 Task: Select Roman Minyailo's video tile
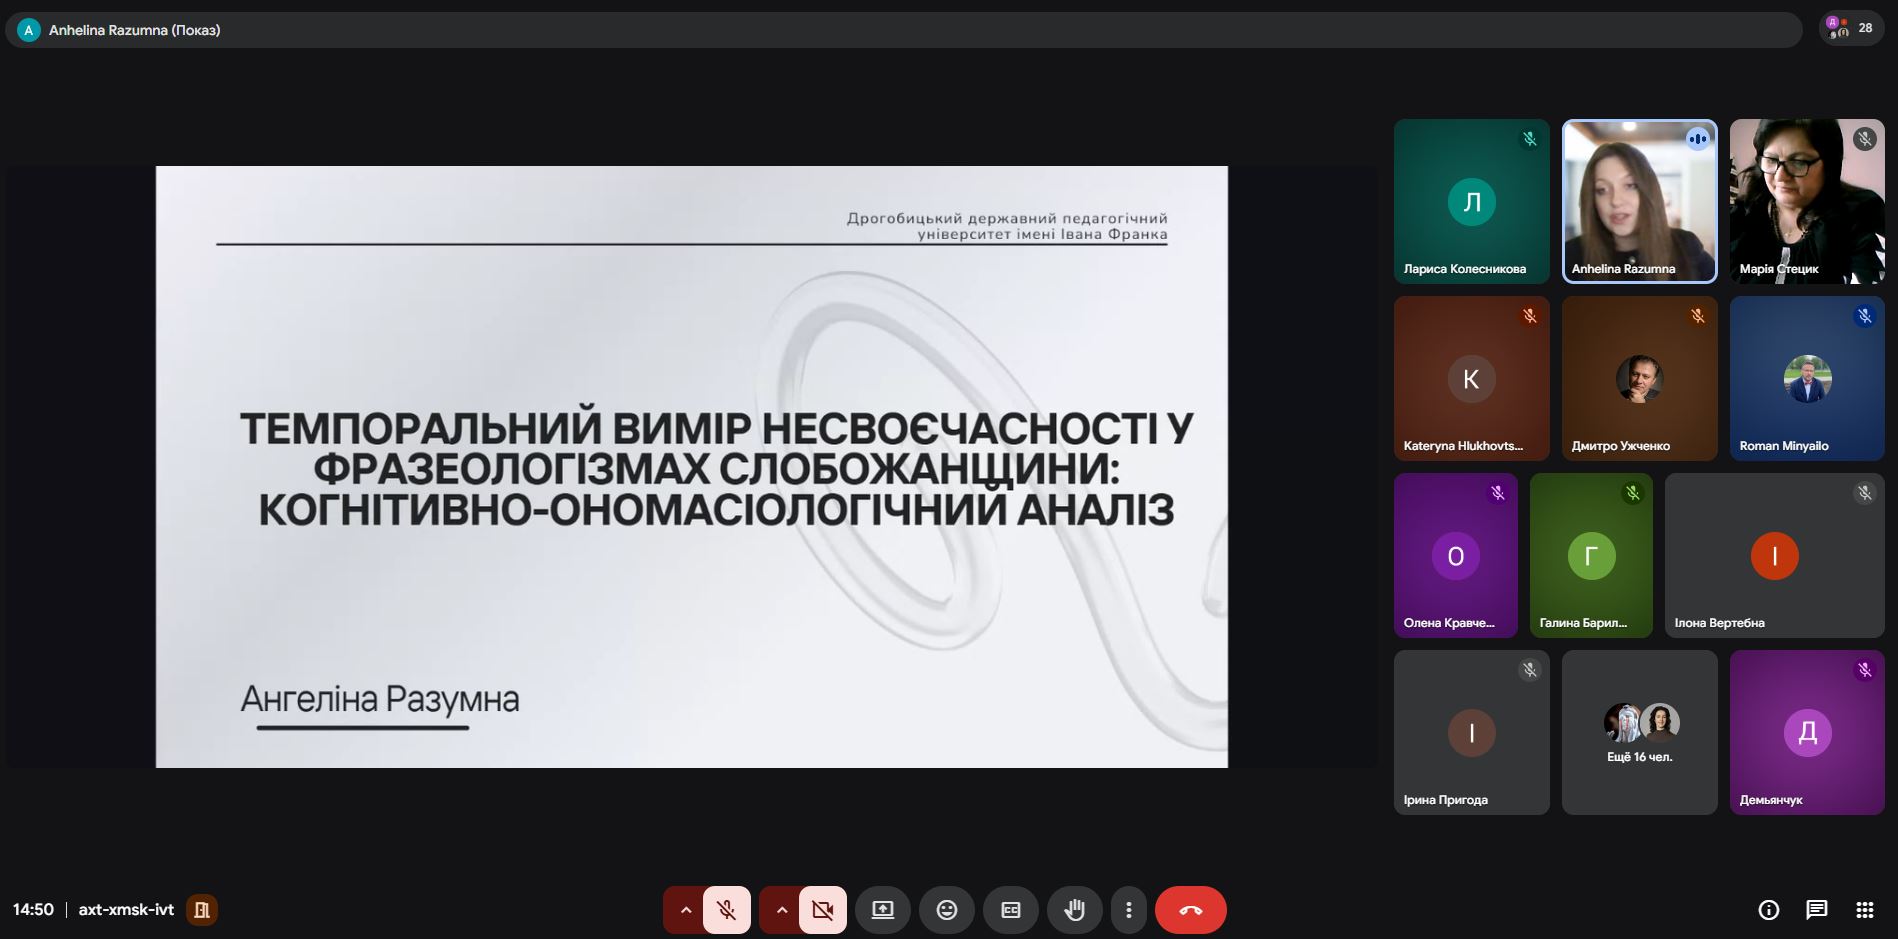[1806, 378]
